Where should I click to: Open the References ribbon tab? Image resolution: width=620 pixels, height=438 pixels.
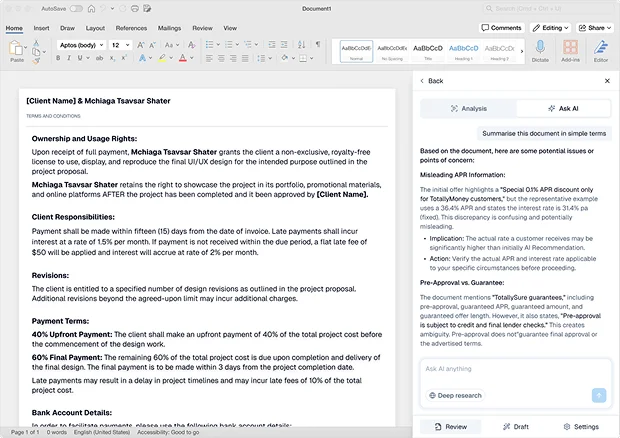(x=131, y=29)
